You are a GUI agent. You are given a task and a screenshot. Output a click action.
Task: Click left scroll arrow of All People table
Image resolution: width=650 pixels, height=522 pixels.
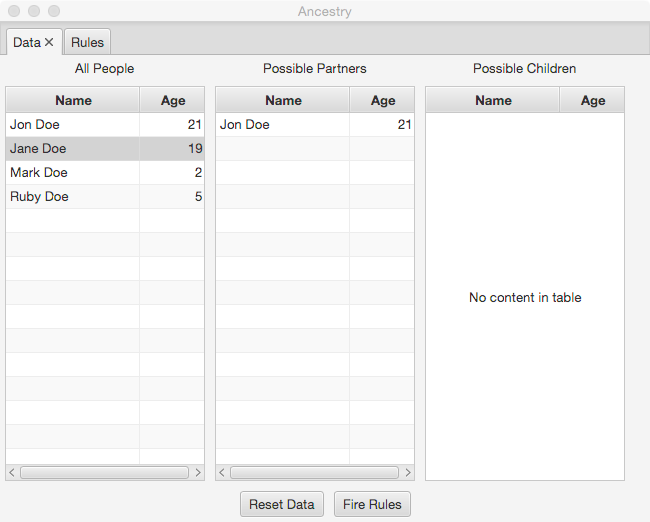click(x=12, y=472)
